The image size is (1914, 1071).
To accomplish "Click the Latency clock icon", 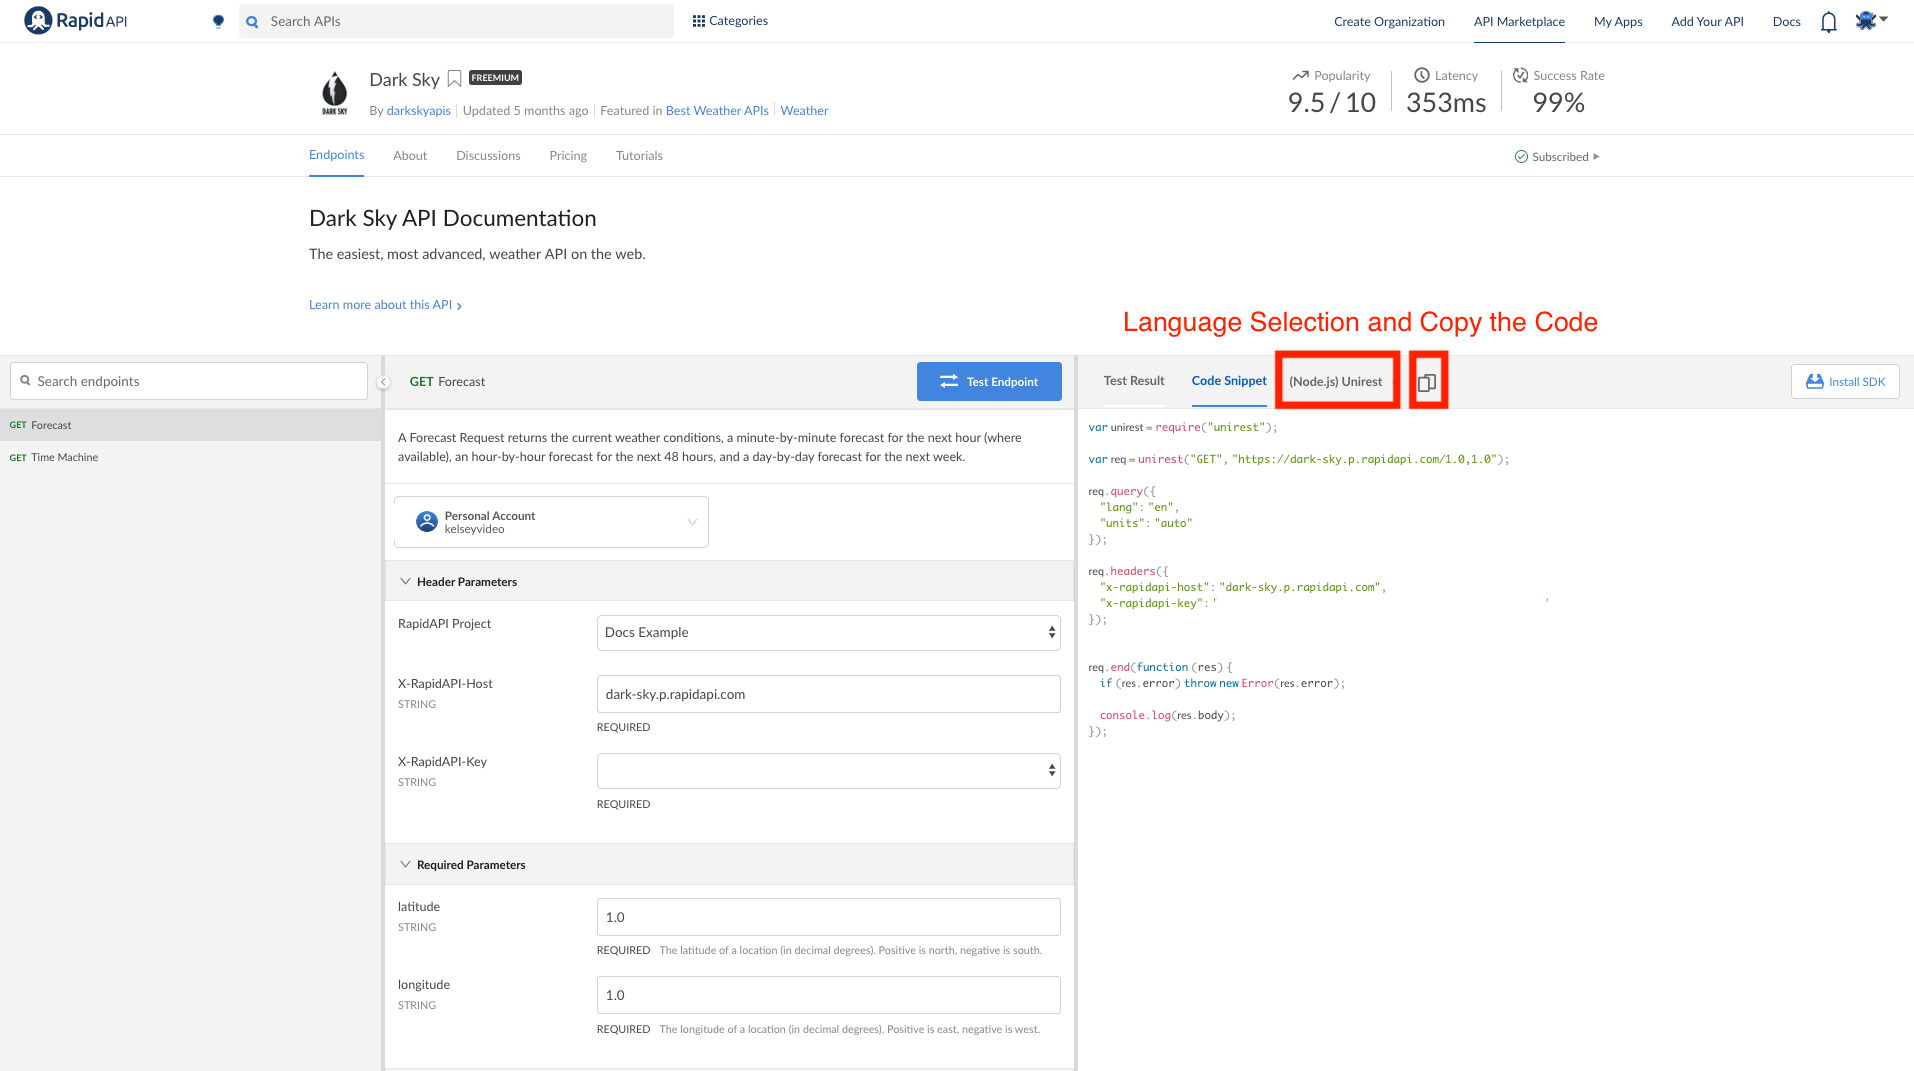I will (x=1421, y=76).
